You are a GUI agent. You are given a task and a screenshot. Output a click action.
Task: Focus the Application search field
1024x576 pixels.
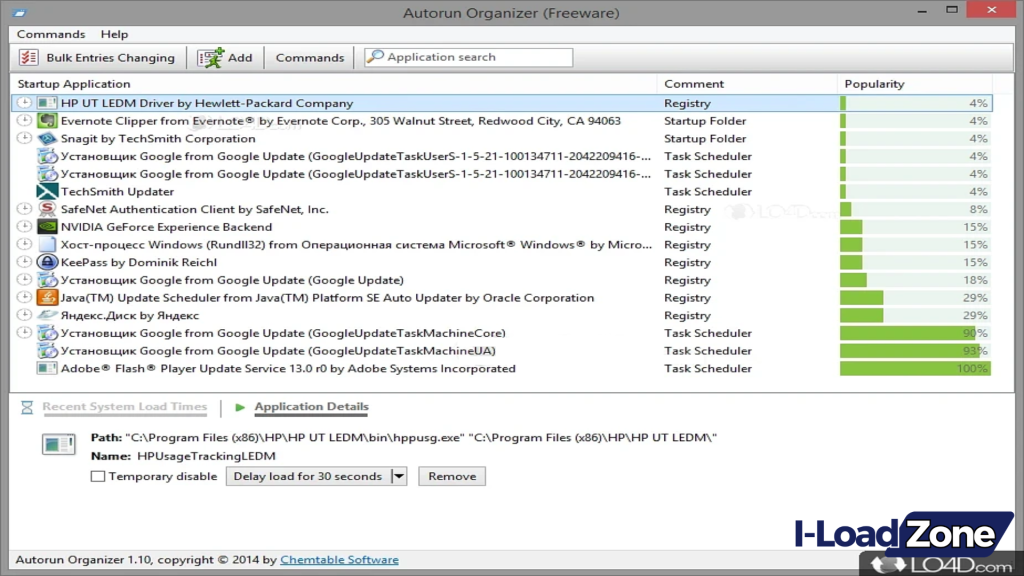click(x=469, y=57)
